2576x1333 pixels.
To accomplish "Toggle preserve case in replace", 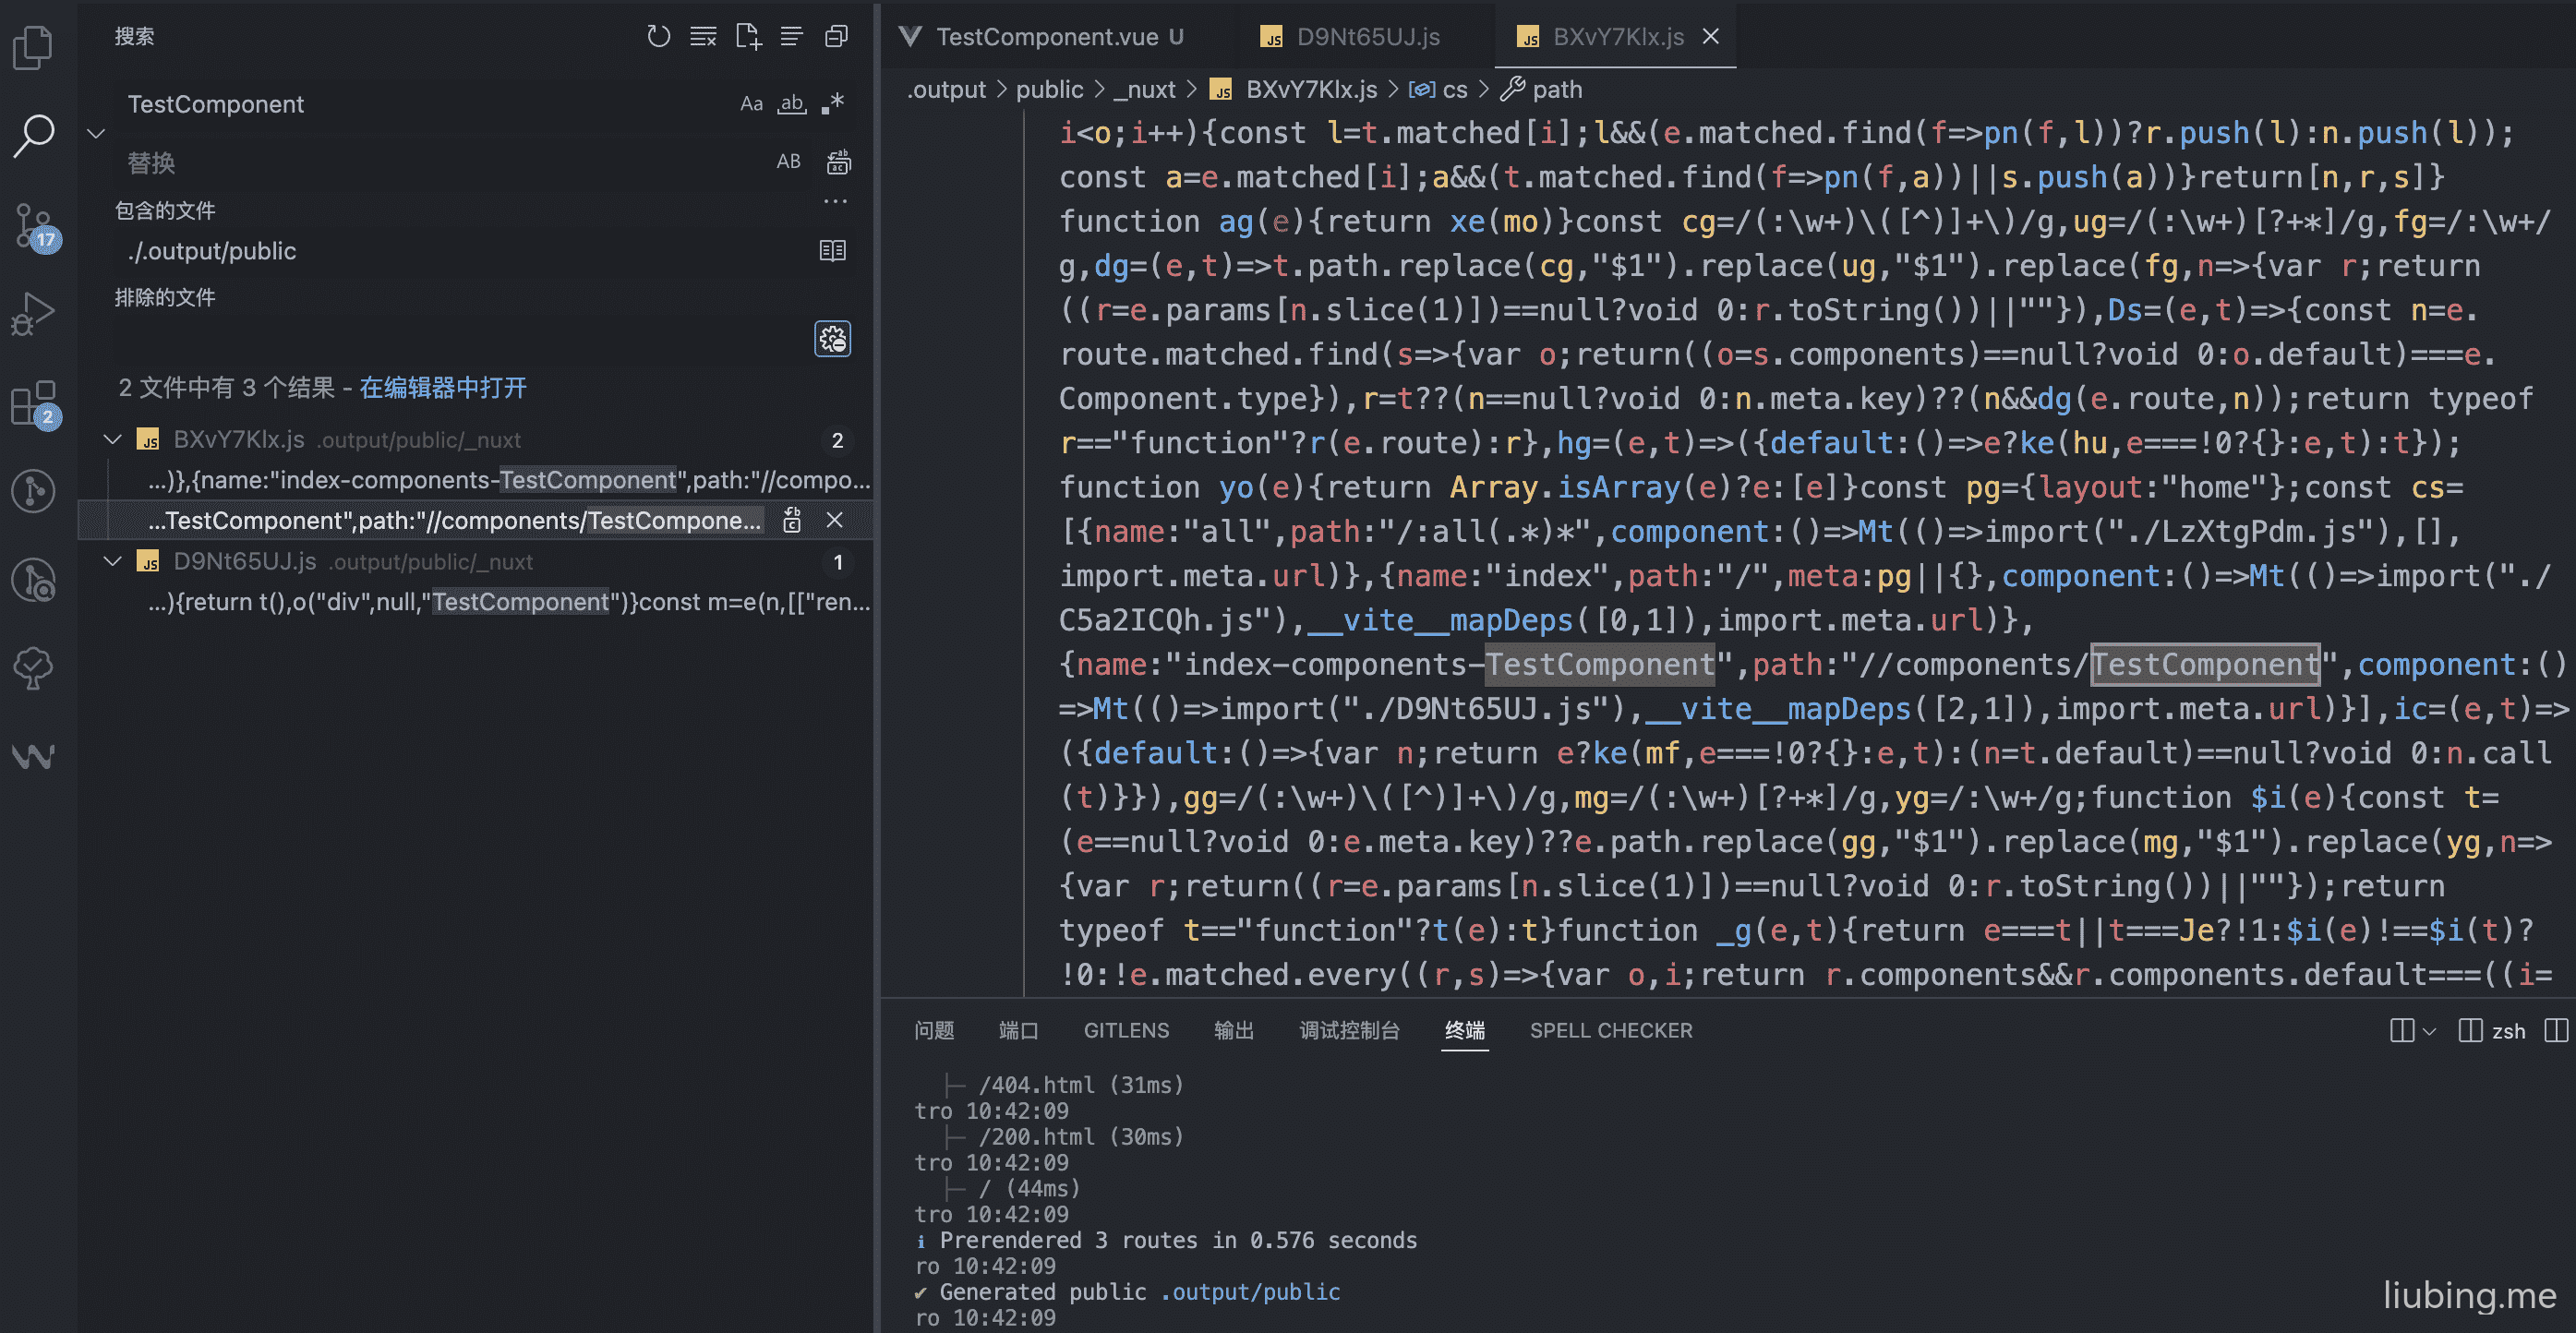I will tap(789, 162).
